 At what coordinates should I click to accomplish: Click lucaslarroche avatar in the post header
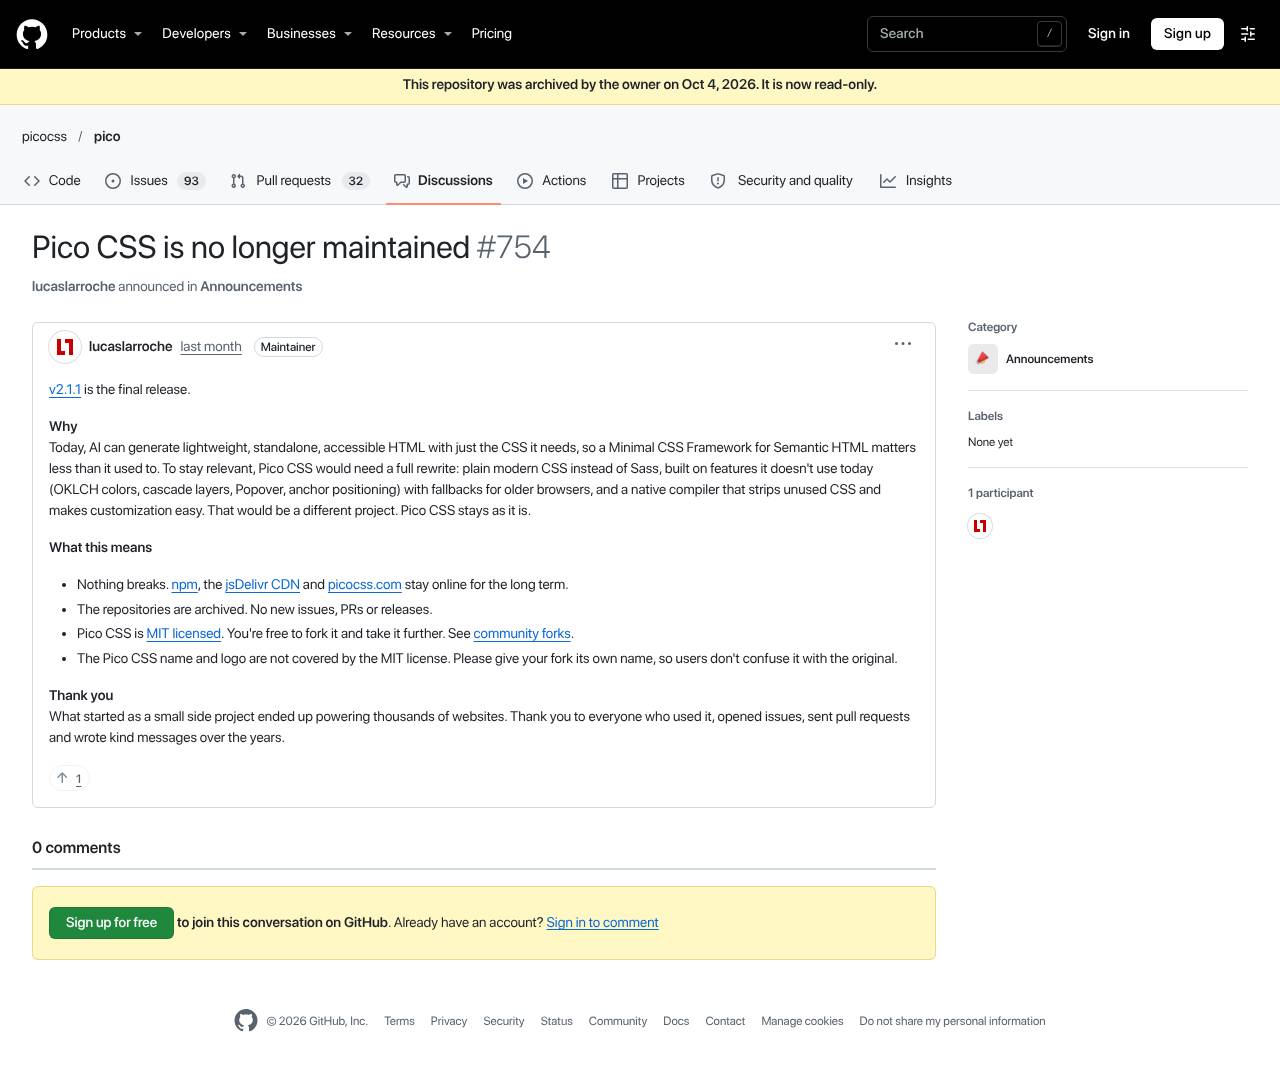point(65,347)
